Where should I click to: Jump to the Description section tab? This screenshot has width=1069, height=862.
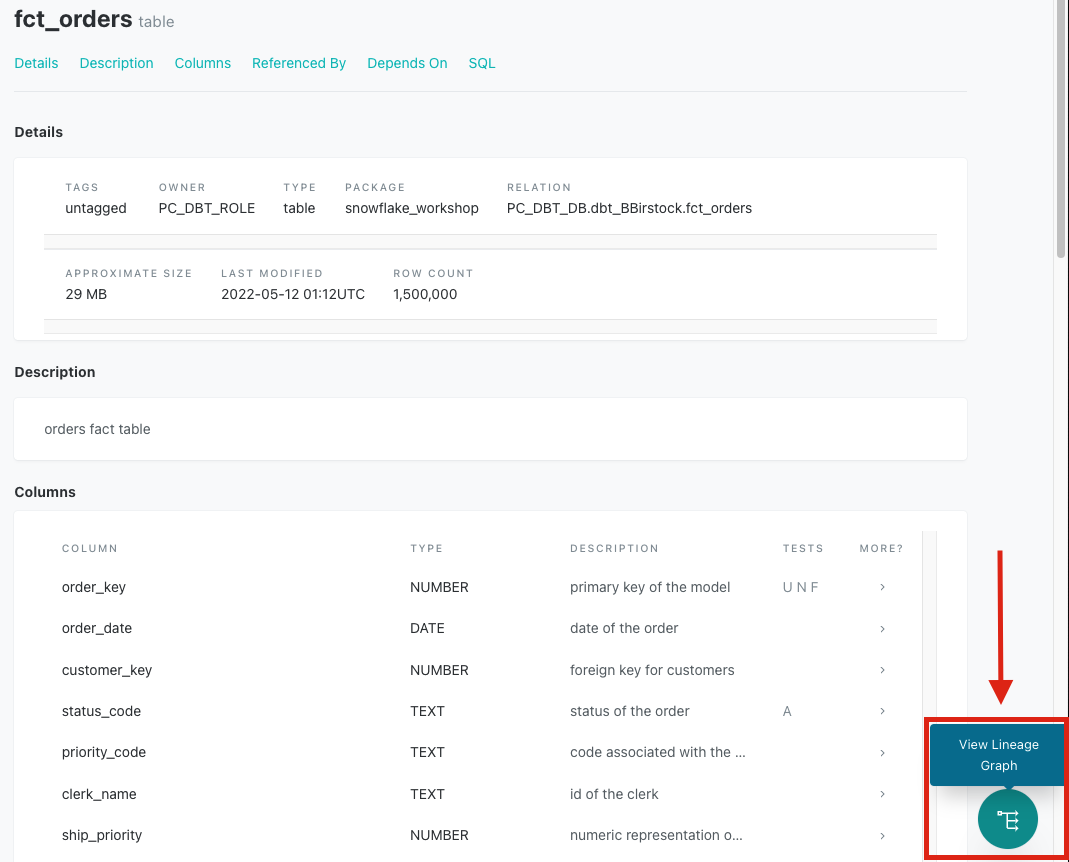pos(116,63)
